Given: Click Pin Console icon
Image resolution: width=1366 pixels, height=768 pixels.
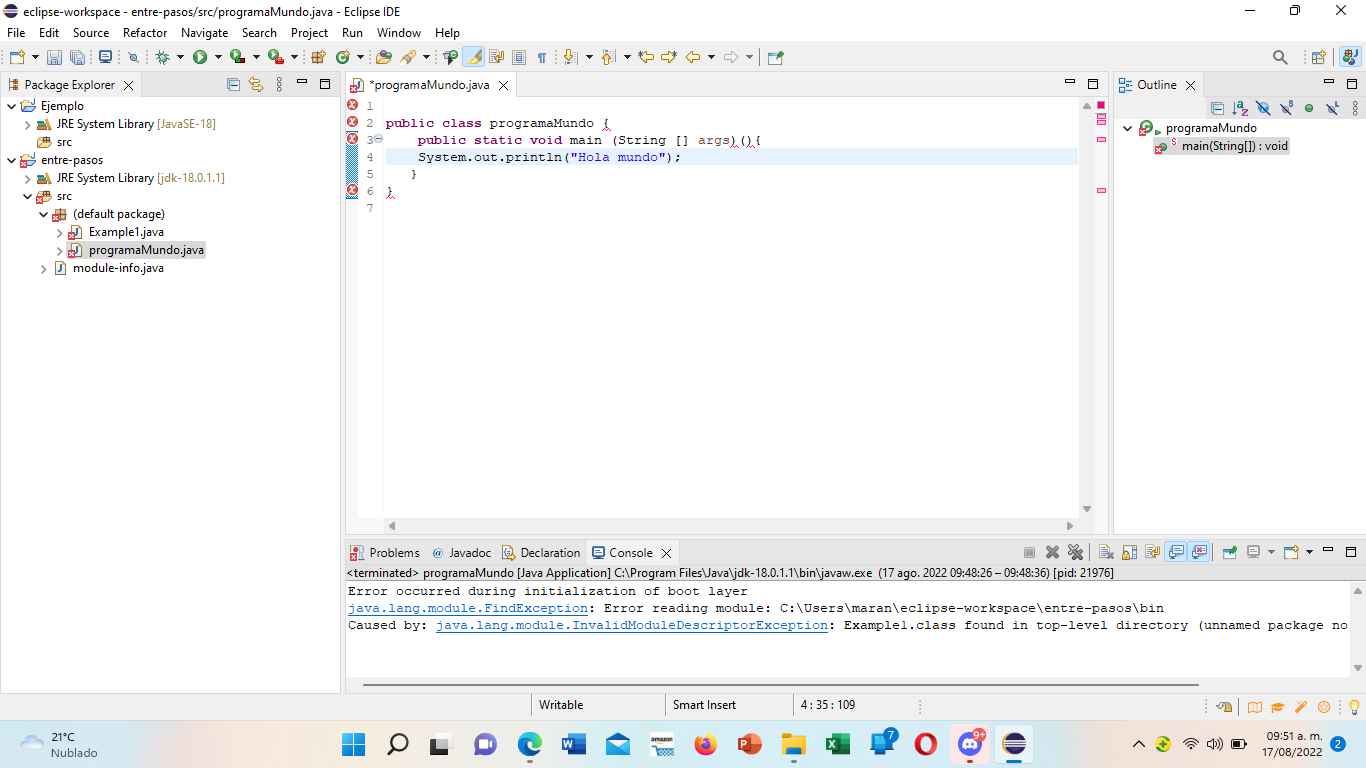Looking at the screenshot, I should [x=1230, y=552].
